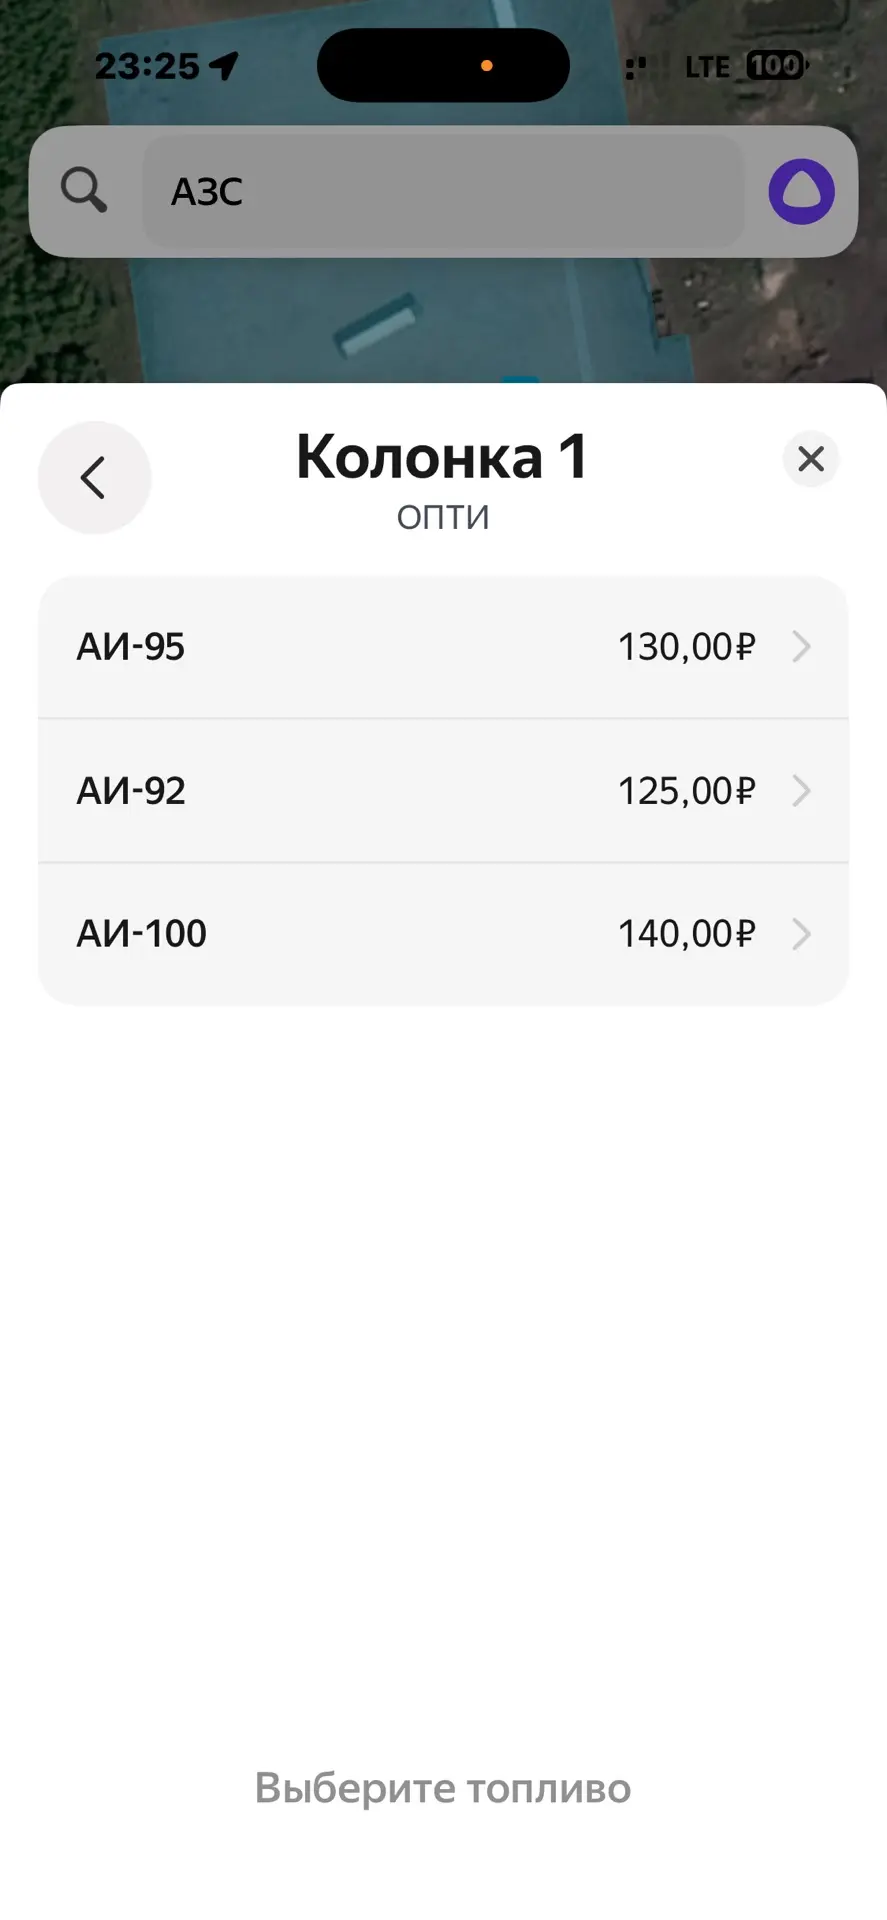This screenshot has width=887, height=1920.
Task: Open the Alice voice assistant
Action: click(x=801, y=191)
